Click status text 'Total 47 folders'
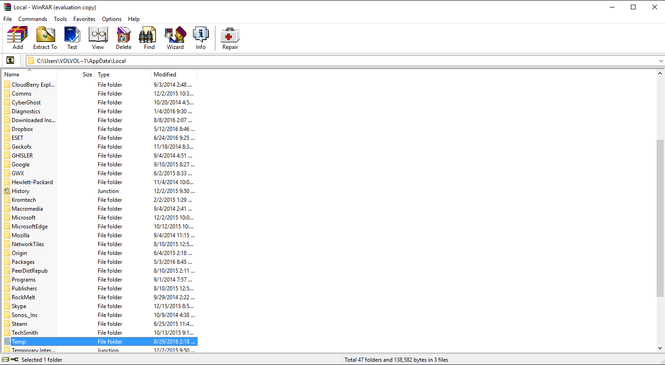The width and height of the screenshot is (665, 365). (x=363, y=360)
